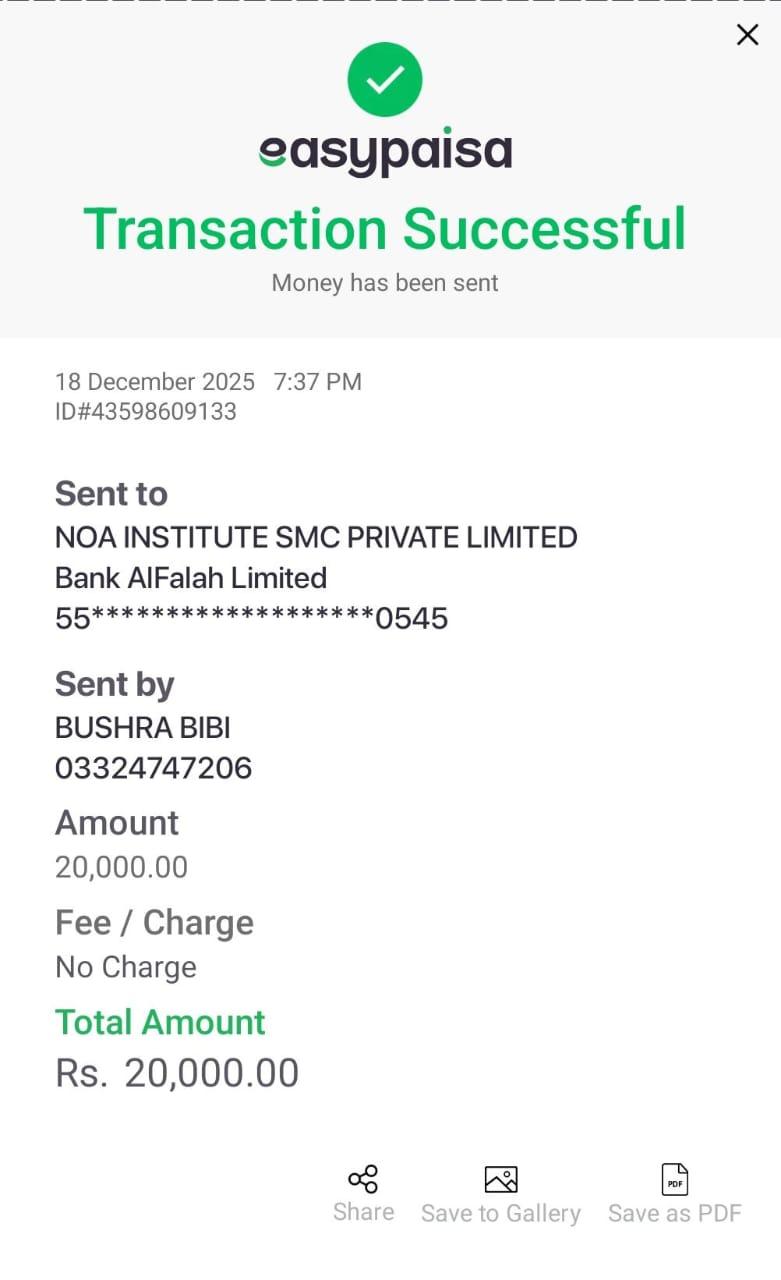This screenshot has height=1280, width=781.
Task: Tap the Share icon
Action: point(363,1179)
